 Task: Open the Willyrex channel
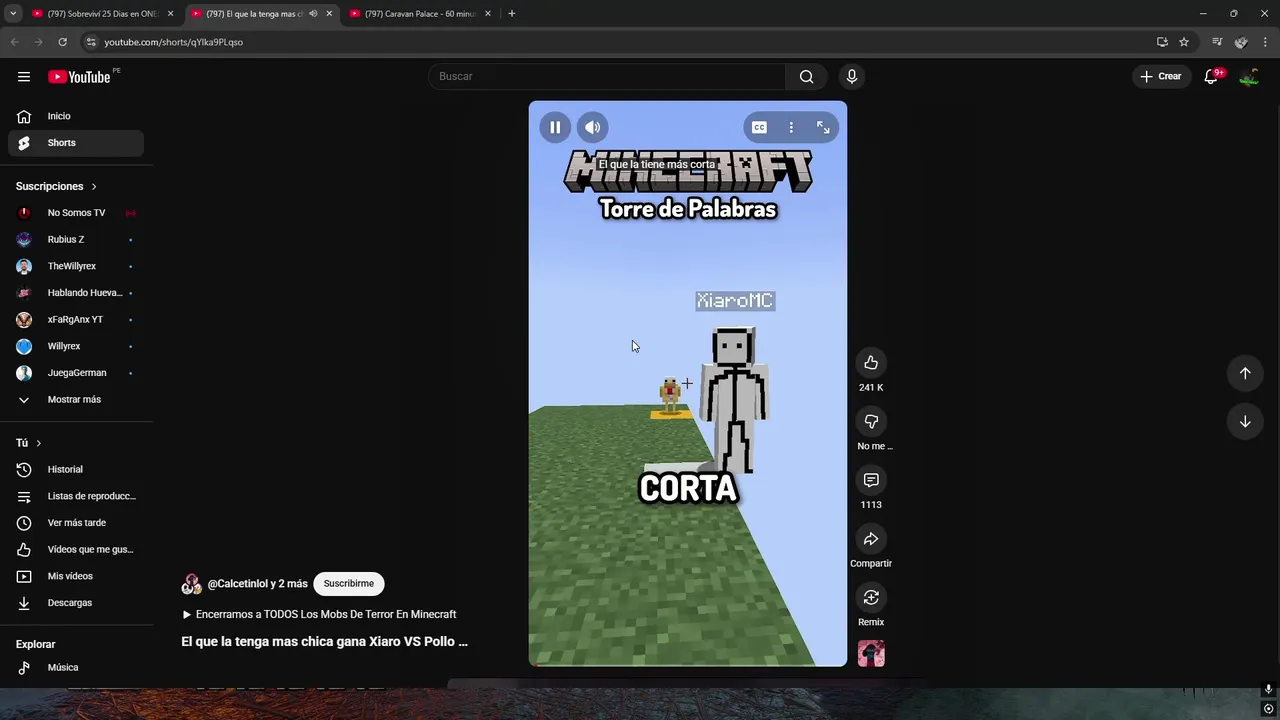[x=76, y=346]
